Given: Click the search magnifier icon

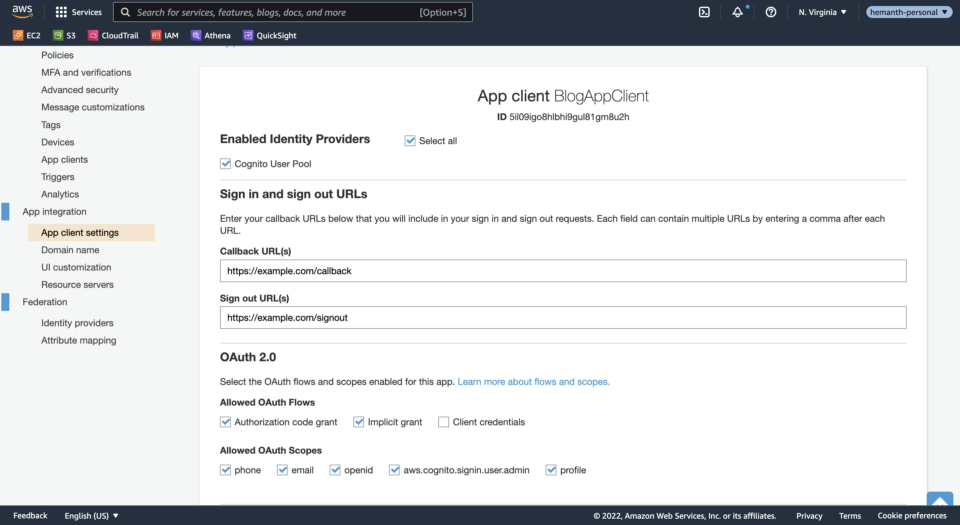Looking at the screenshot, I should [x=125, y=12].
